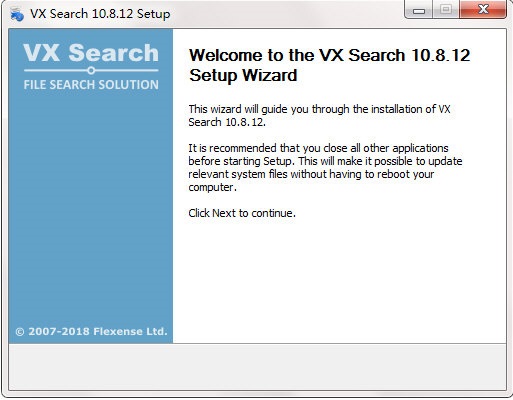Click the grayed-out maximize button
The height and width of the screenshot is (400, 513).
pyautogui.click(x=446, y=10)
